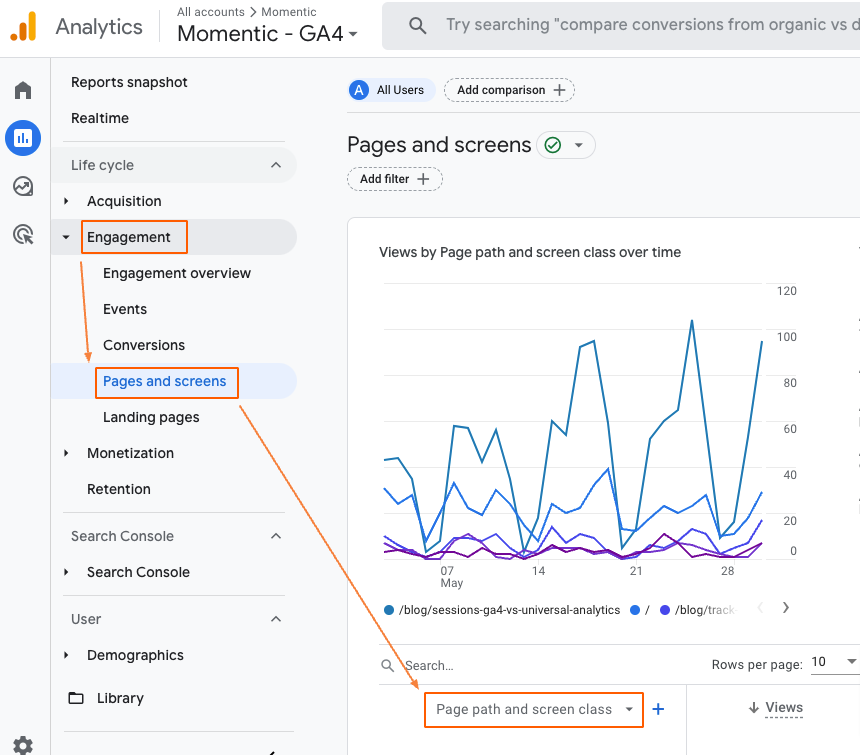Collapse the Search Console section chevron

coord(276,536)
